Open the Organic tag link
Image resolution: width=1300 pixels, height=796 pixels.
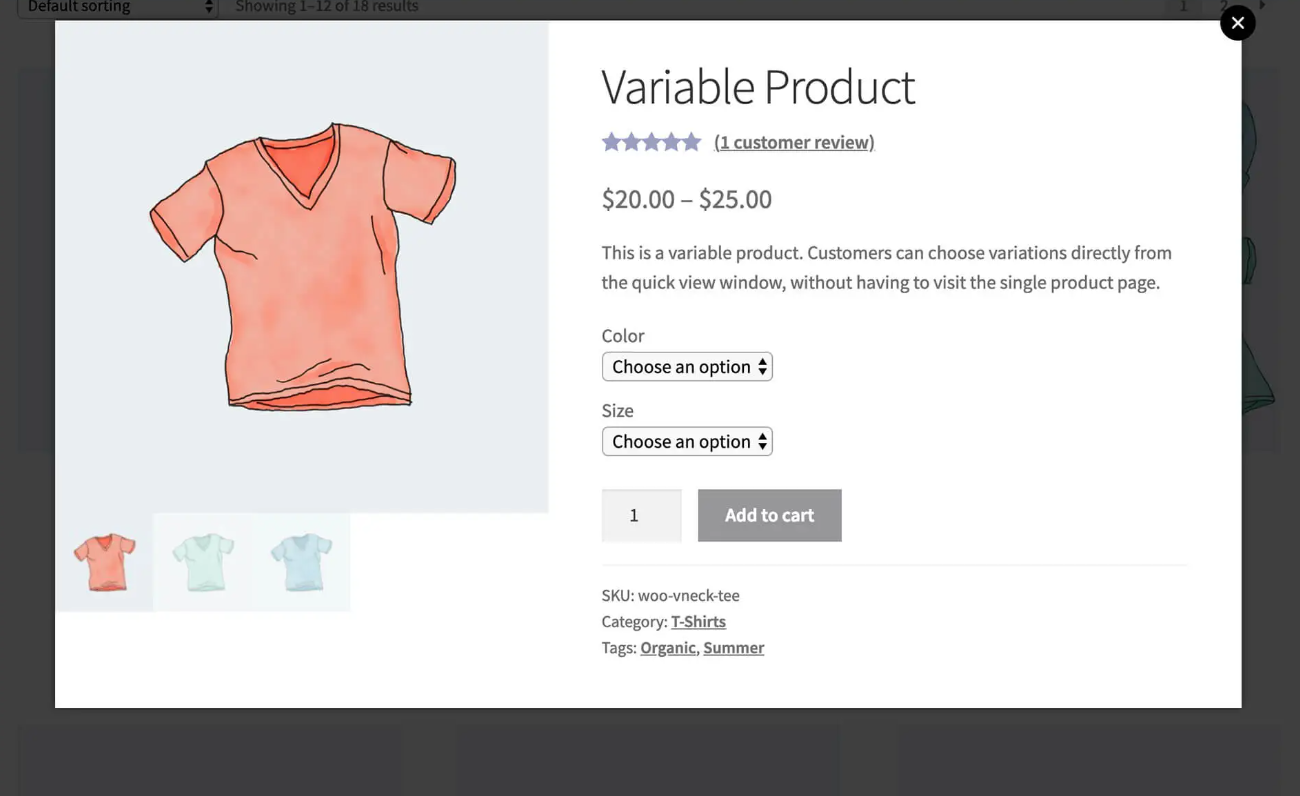[x=667, y=647]
